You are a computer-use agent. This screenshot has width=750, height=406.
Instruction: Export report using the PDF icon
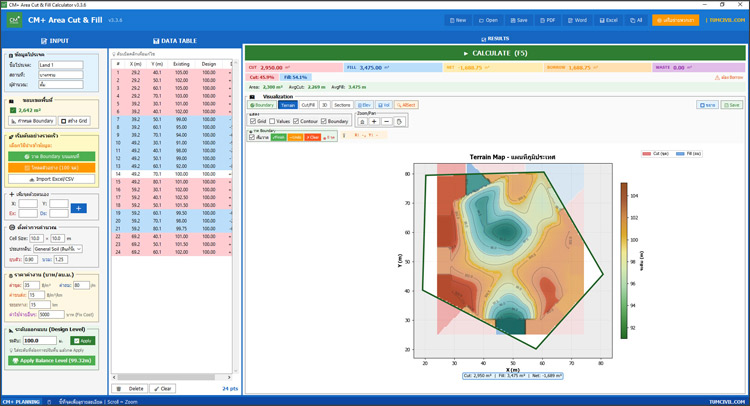tap(547, 19)
